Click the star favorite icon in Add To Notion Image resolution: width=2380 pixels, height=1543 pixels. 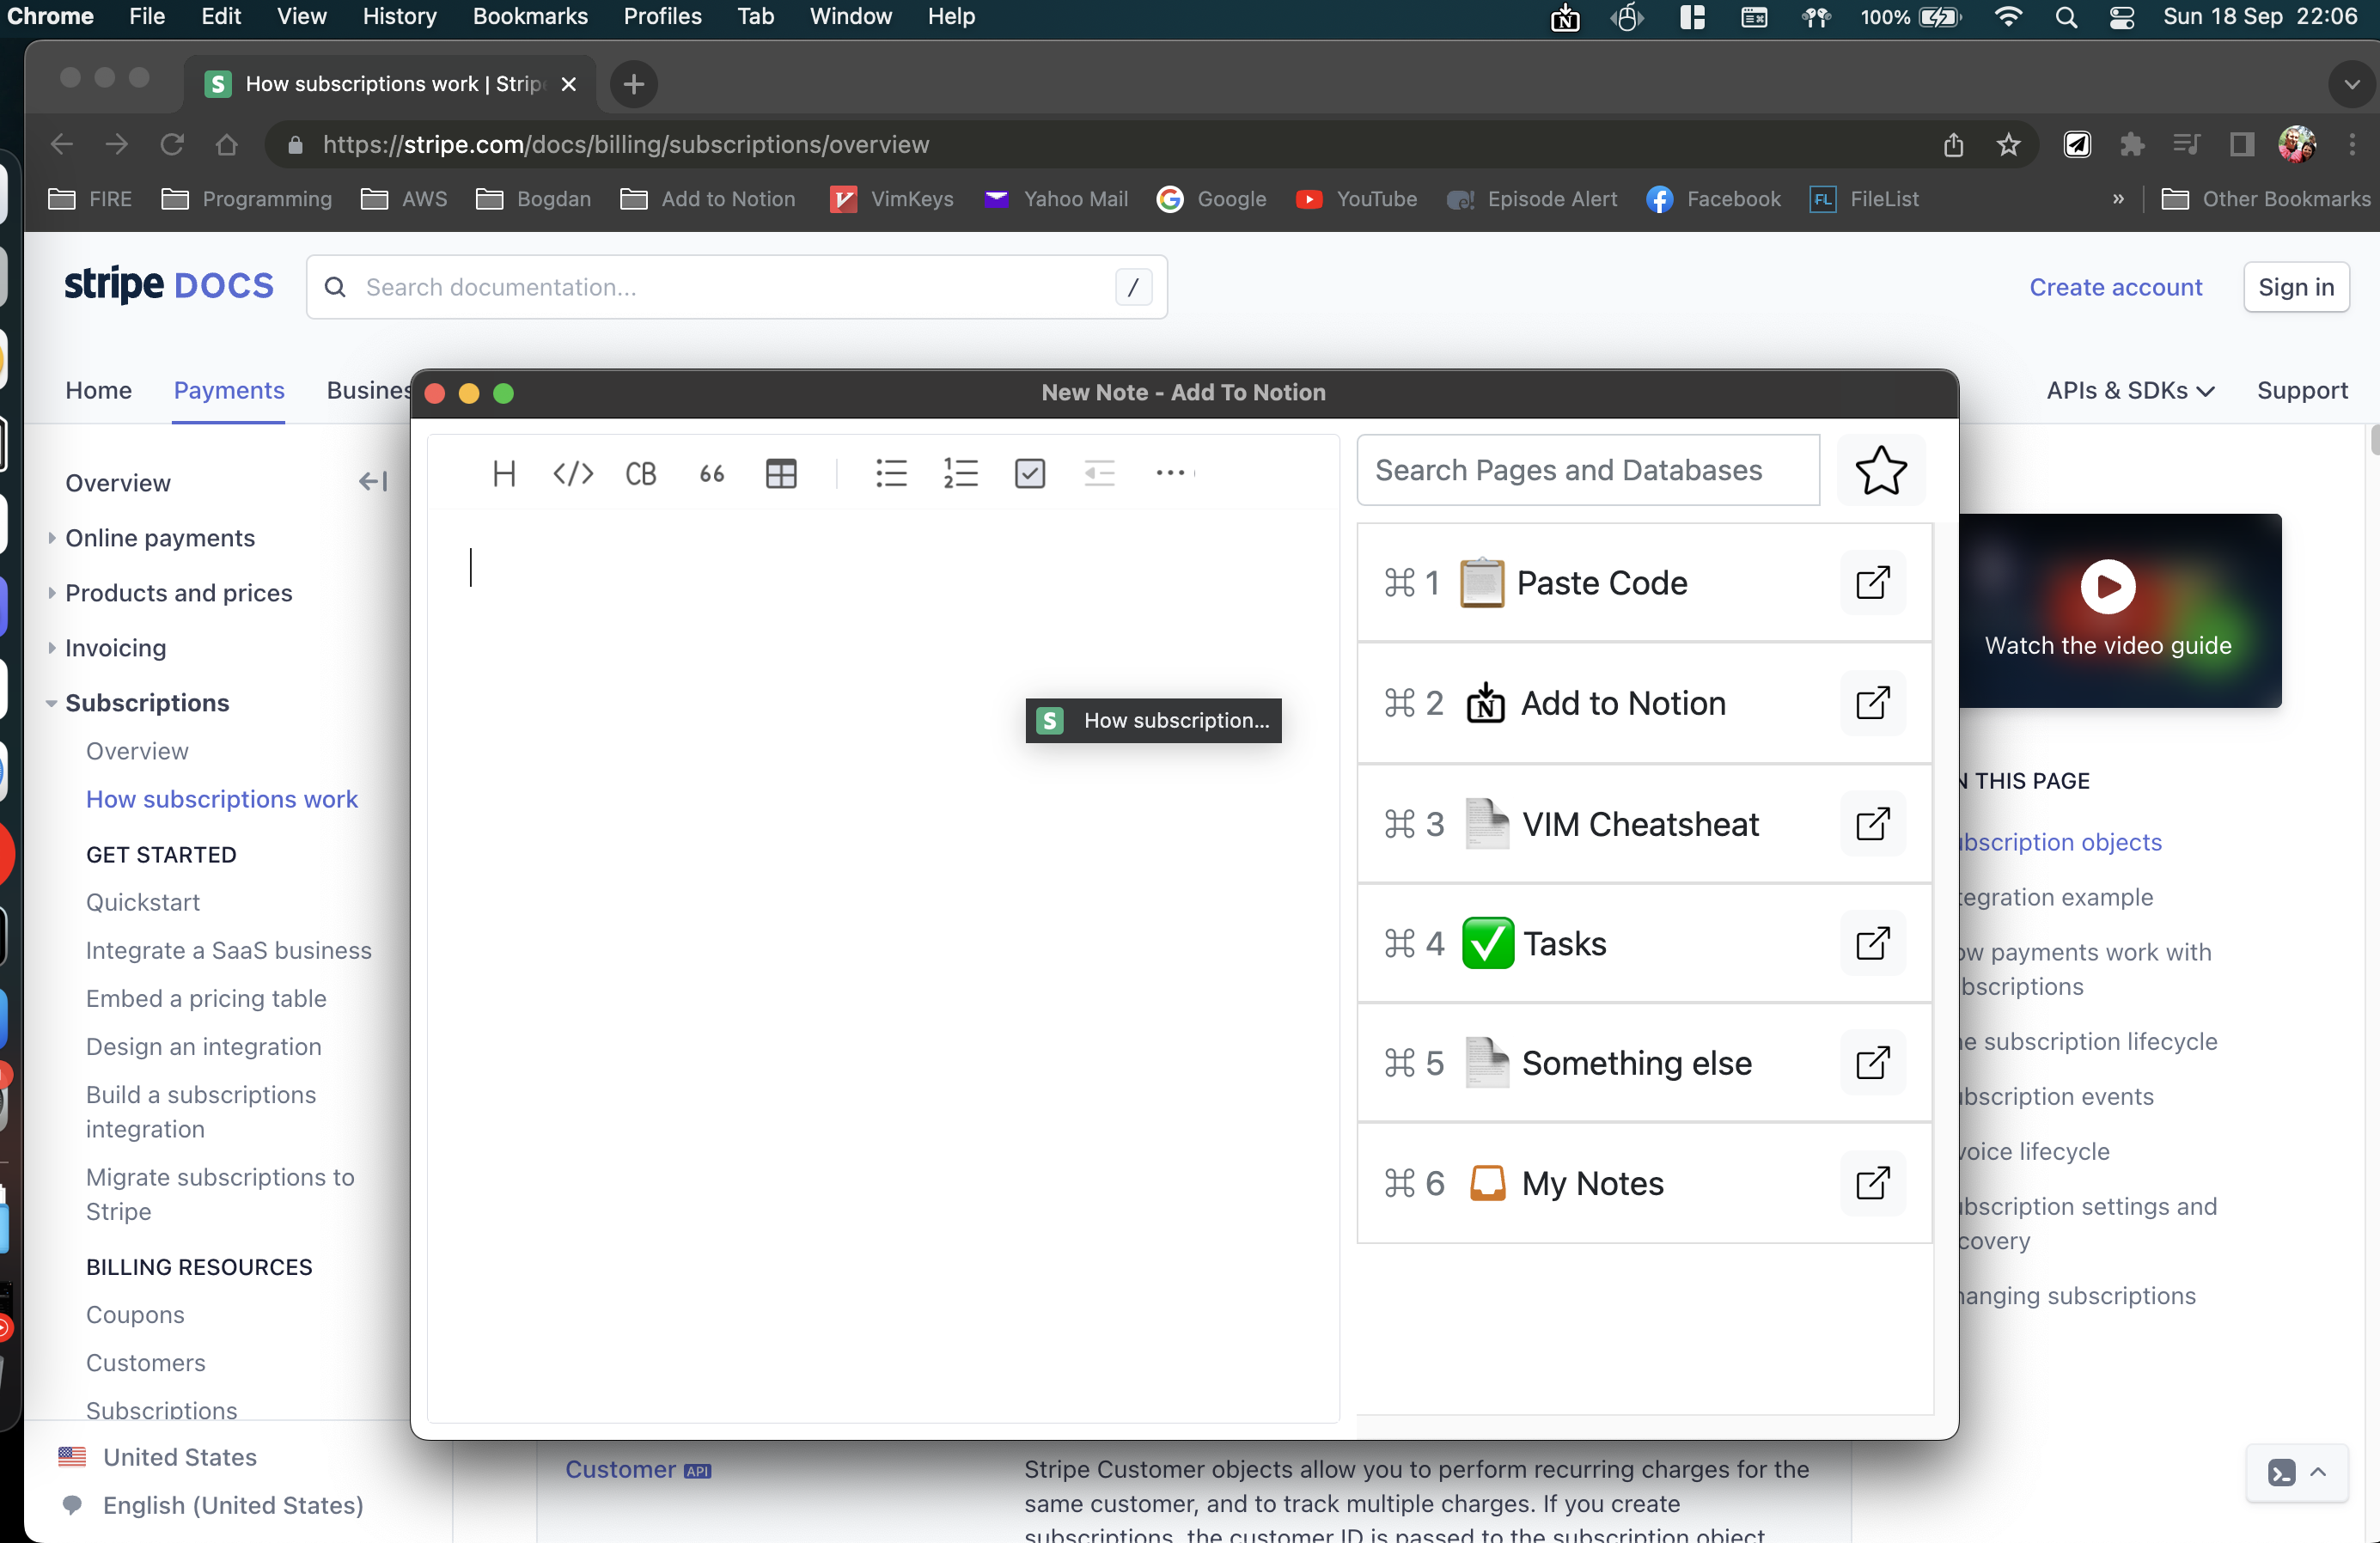coord(1881,470)
